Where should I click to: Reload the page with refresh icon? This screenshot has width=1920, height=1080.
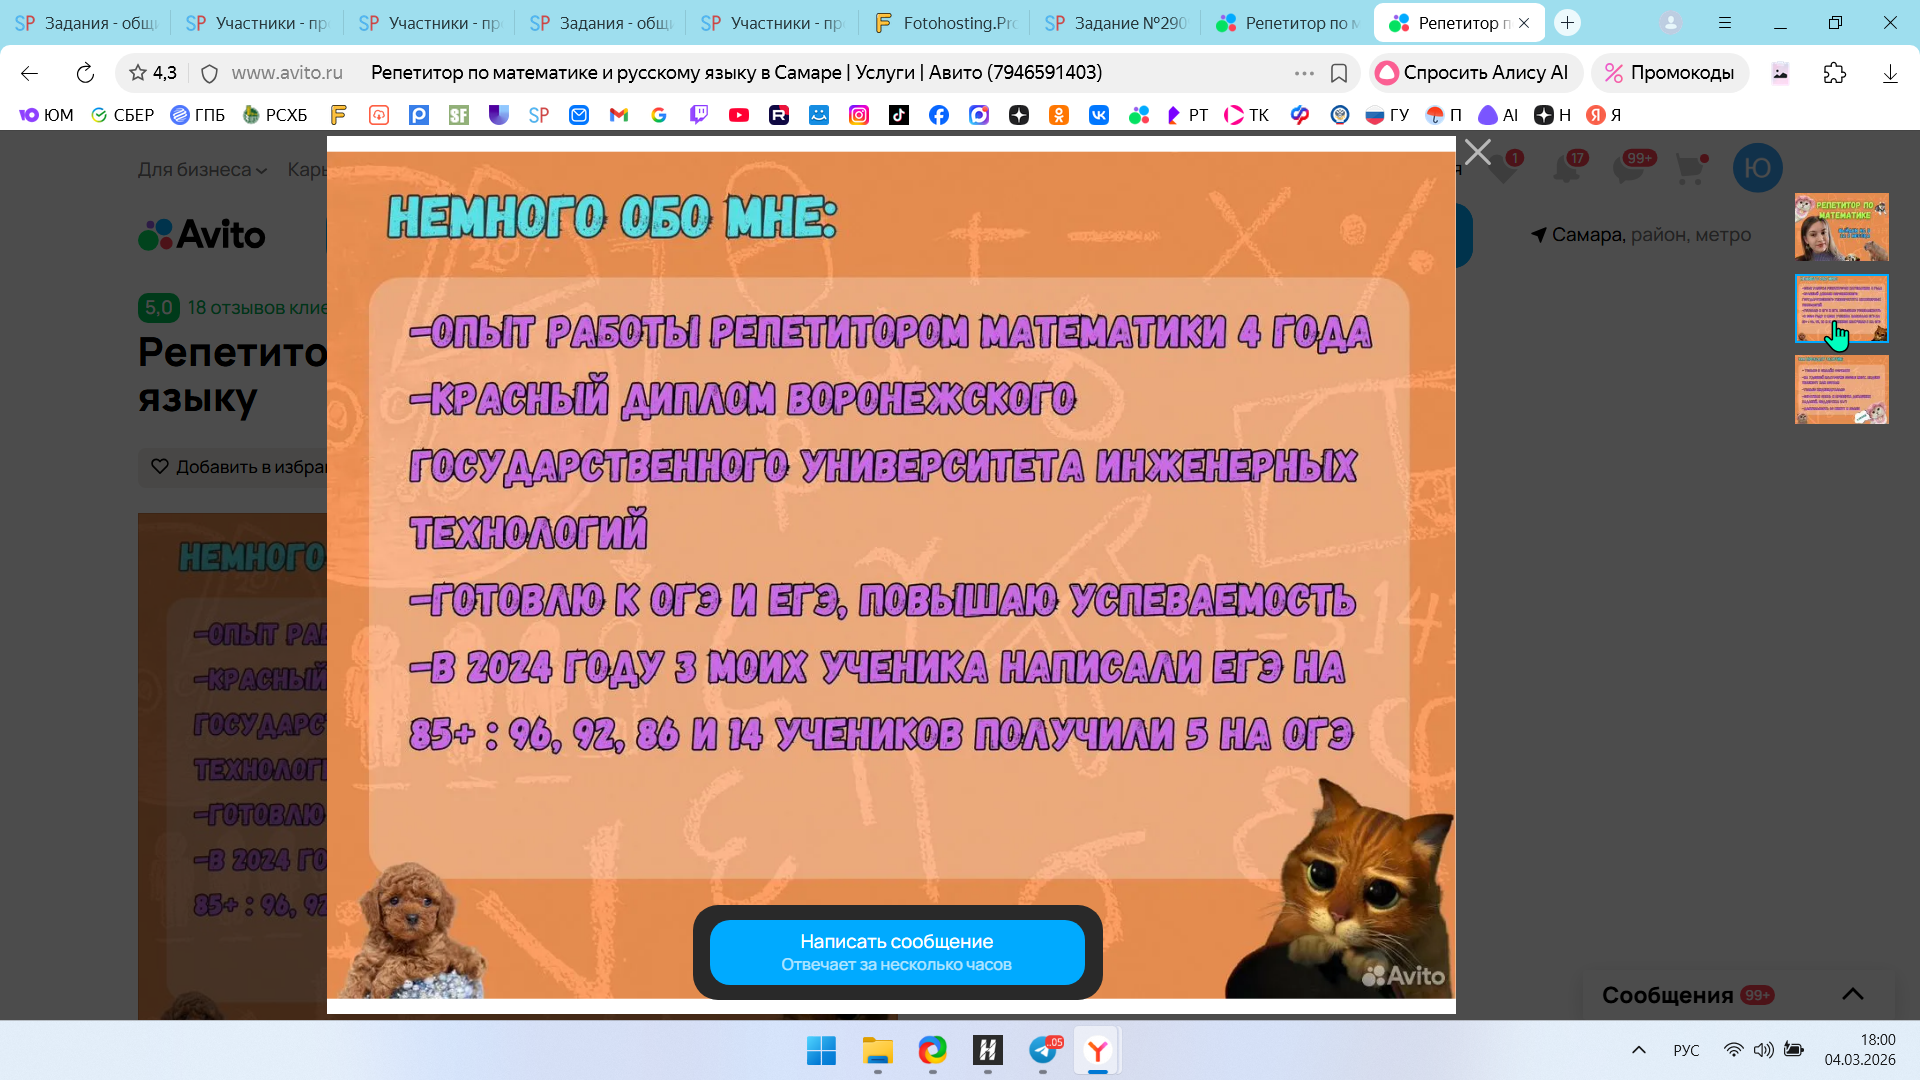85,73
